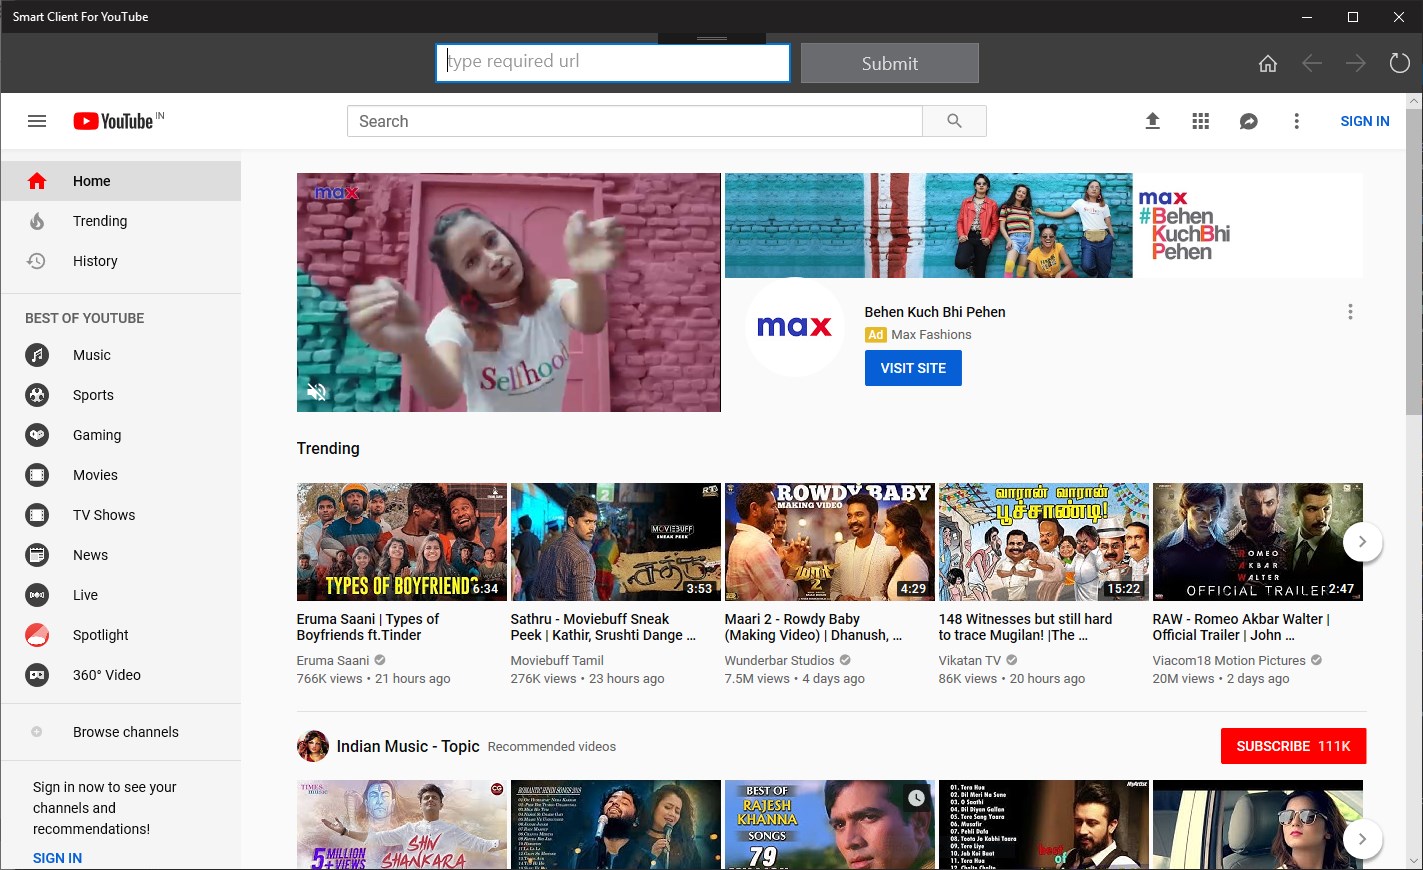
Task: Click the Movies category icon
Action: click(37, 475)
